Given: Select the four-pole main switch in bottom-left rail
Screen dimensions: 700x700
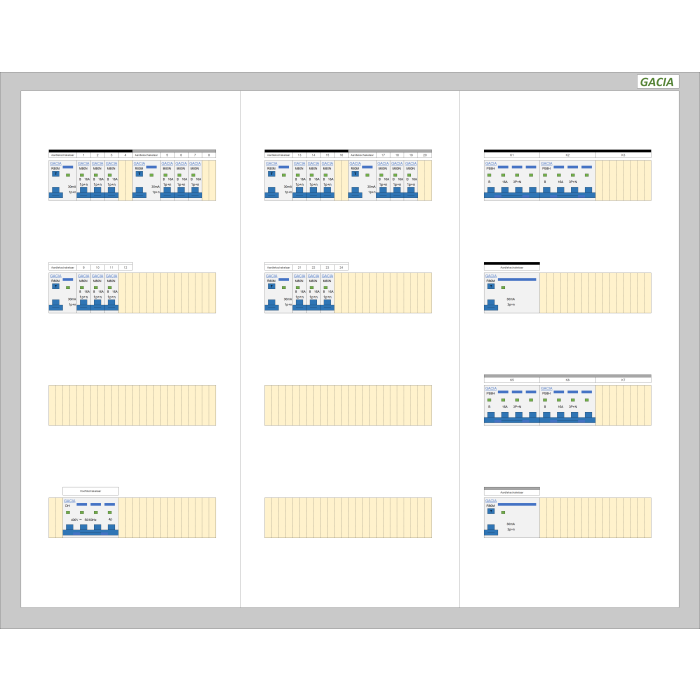Looking at the screenshot, I should pyautogui.click(x=90, y=518).
